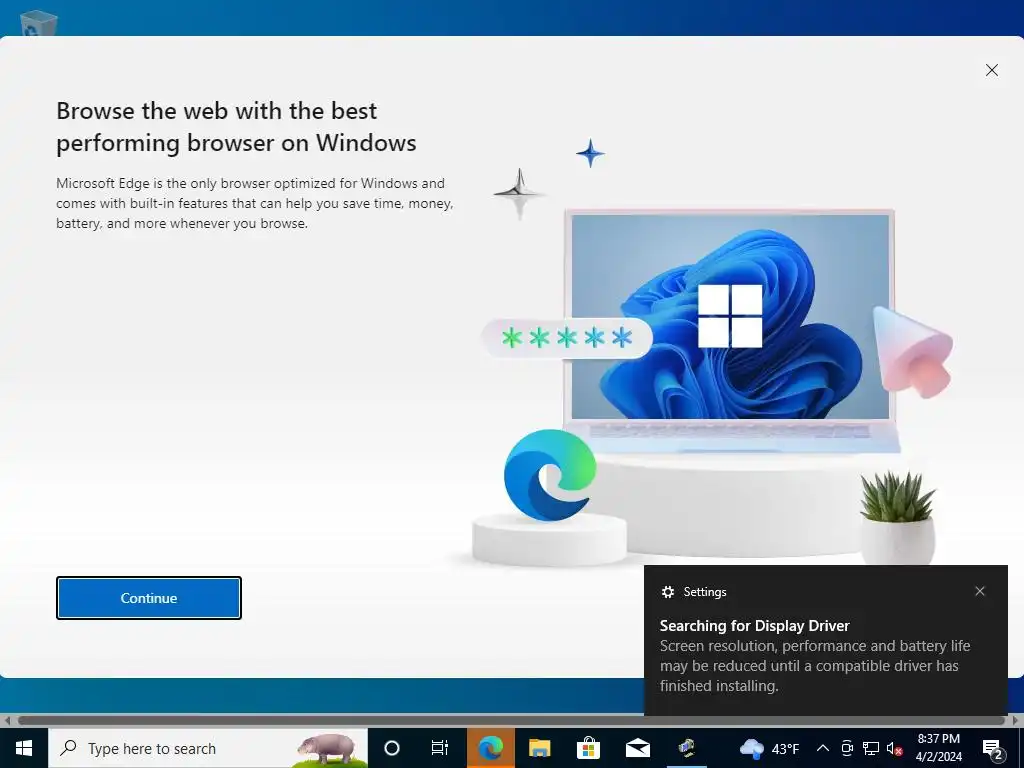Open the Action Center notifications icon
1024x768 pixels.
(992, 748)
